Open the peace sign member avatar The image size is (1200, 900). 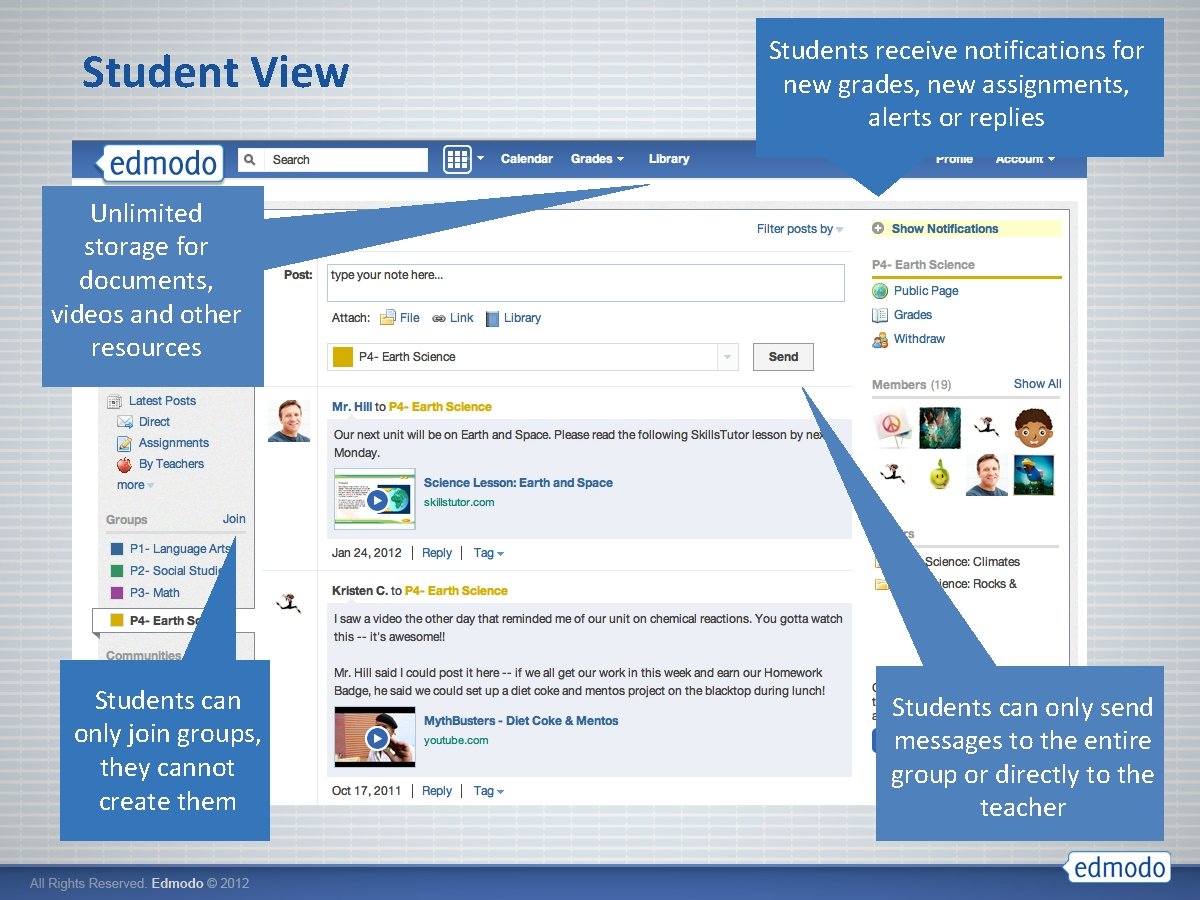coord(892,428)
